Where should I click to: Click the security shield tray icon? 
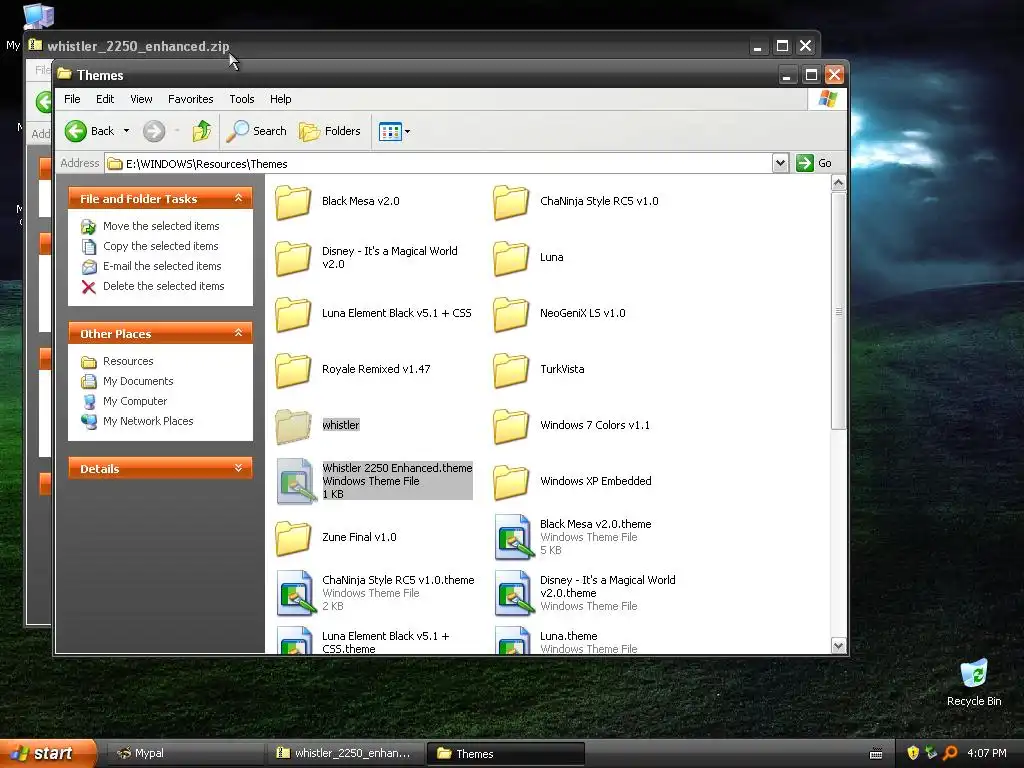[913, 753]
